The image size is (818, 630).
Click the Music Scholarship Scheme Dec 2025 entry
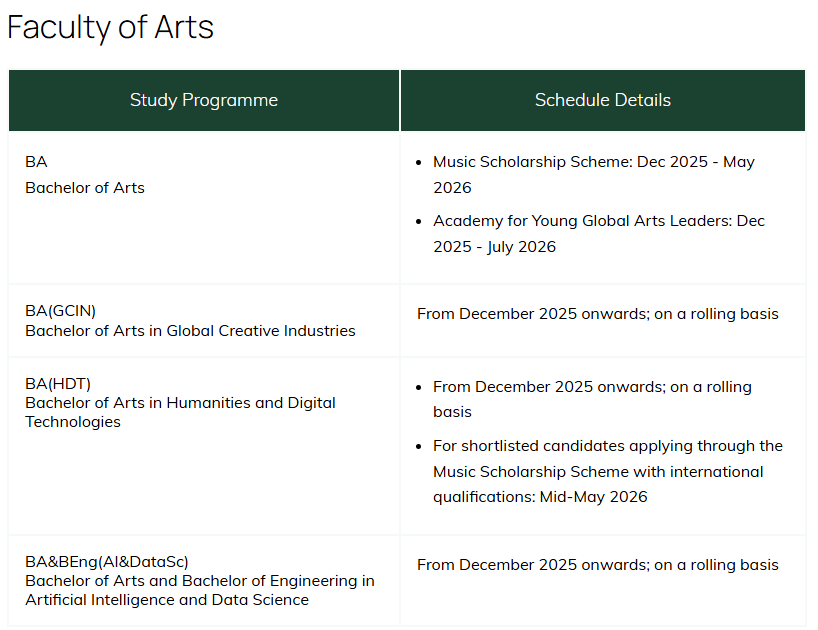tap(593, 174)
